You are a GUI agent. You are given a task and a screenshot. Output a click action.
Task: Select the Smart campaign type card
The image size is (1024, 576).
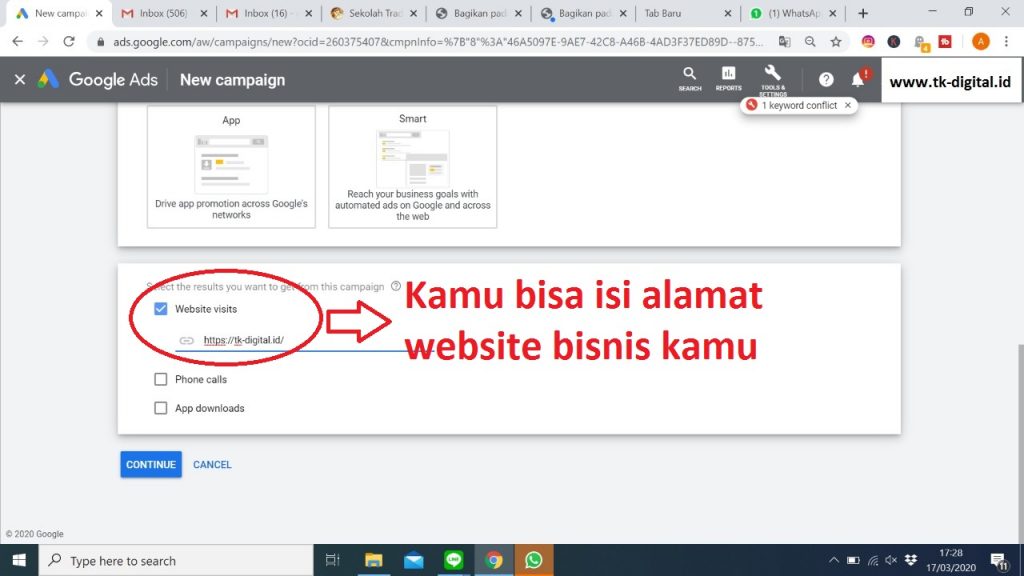click(412, 167)
